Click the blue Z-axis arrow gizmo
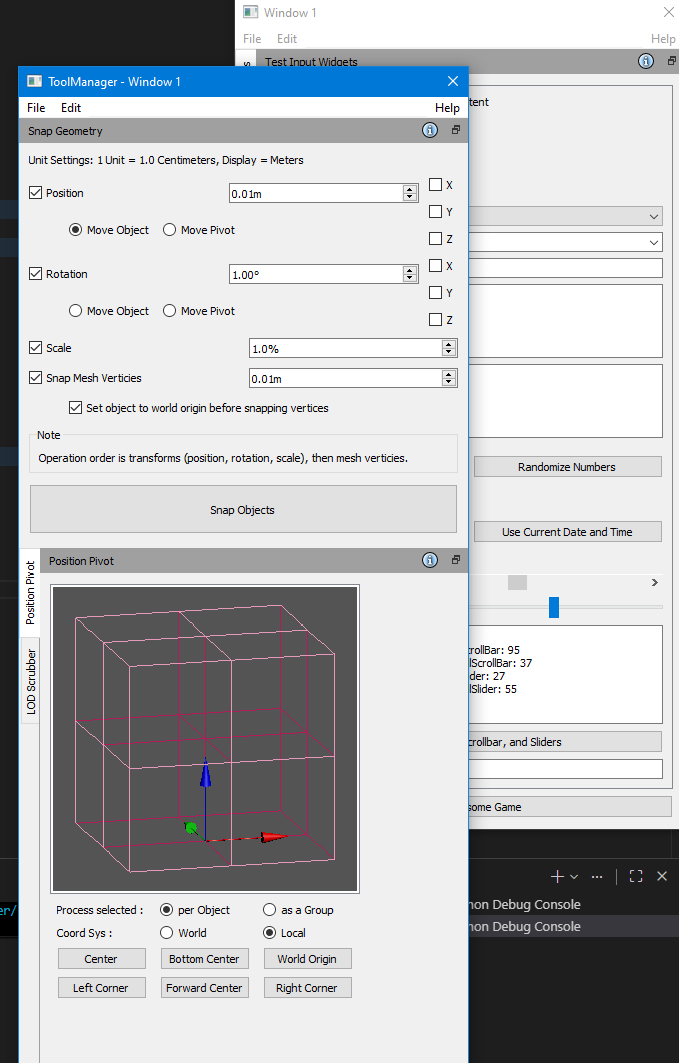The image size is (679, 1063). 205,775
